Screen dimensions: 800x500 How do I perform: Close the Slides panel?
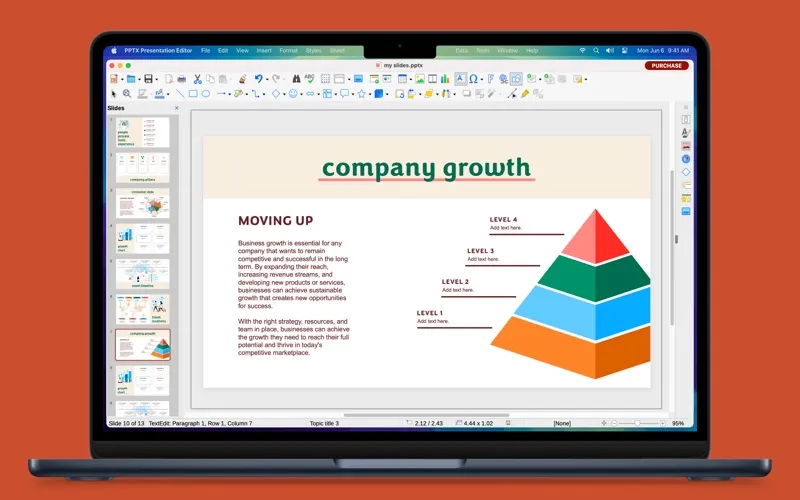(x=177, y=108)
